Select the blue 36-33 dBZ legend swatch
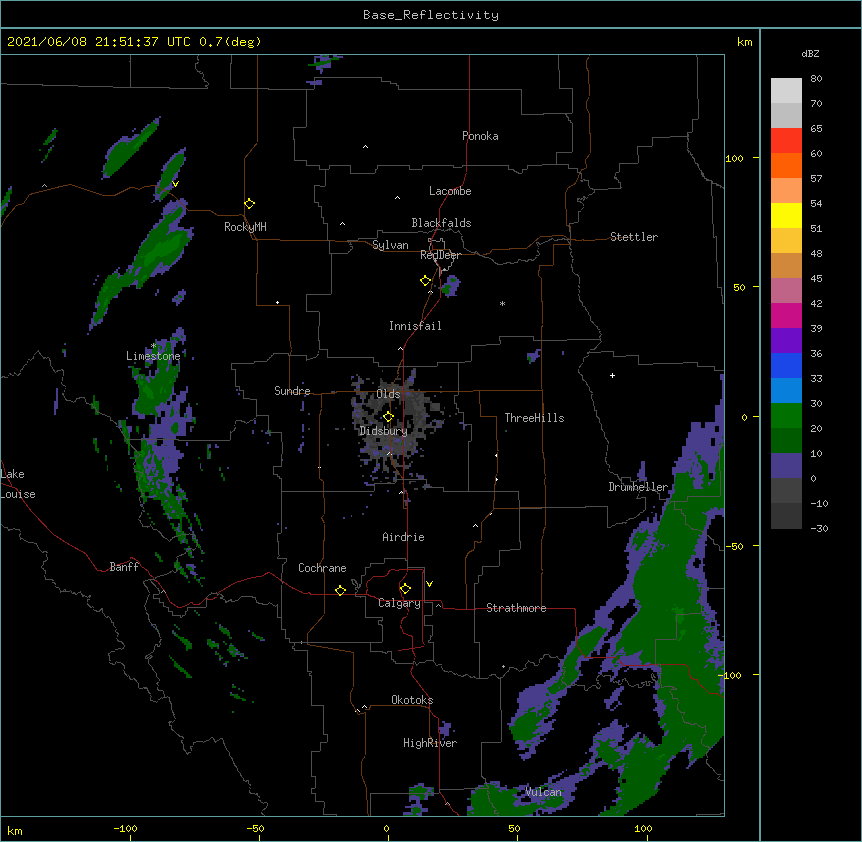862x842 pixels. 786,365
